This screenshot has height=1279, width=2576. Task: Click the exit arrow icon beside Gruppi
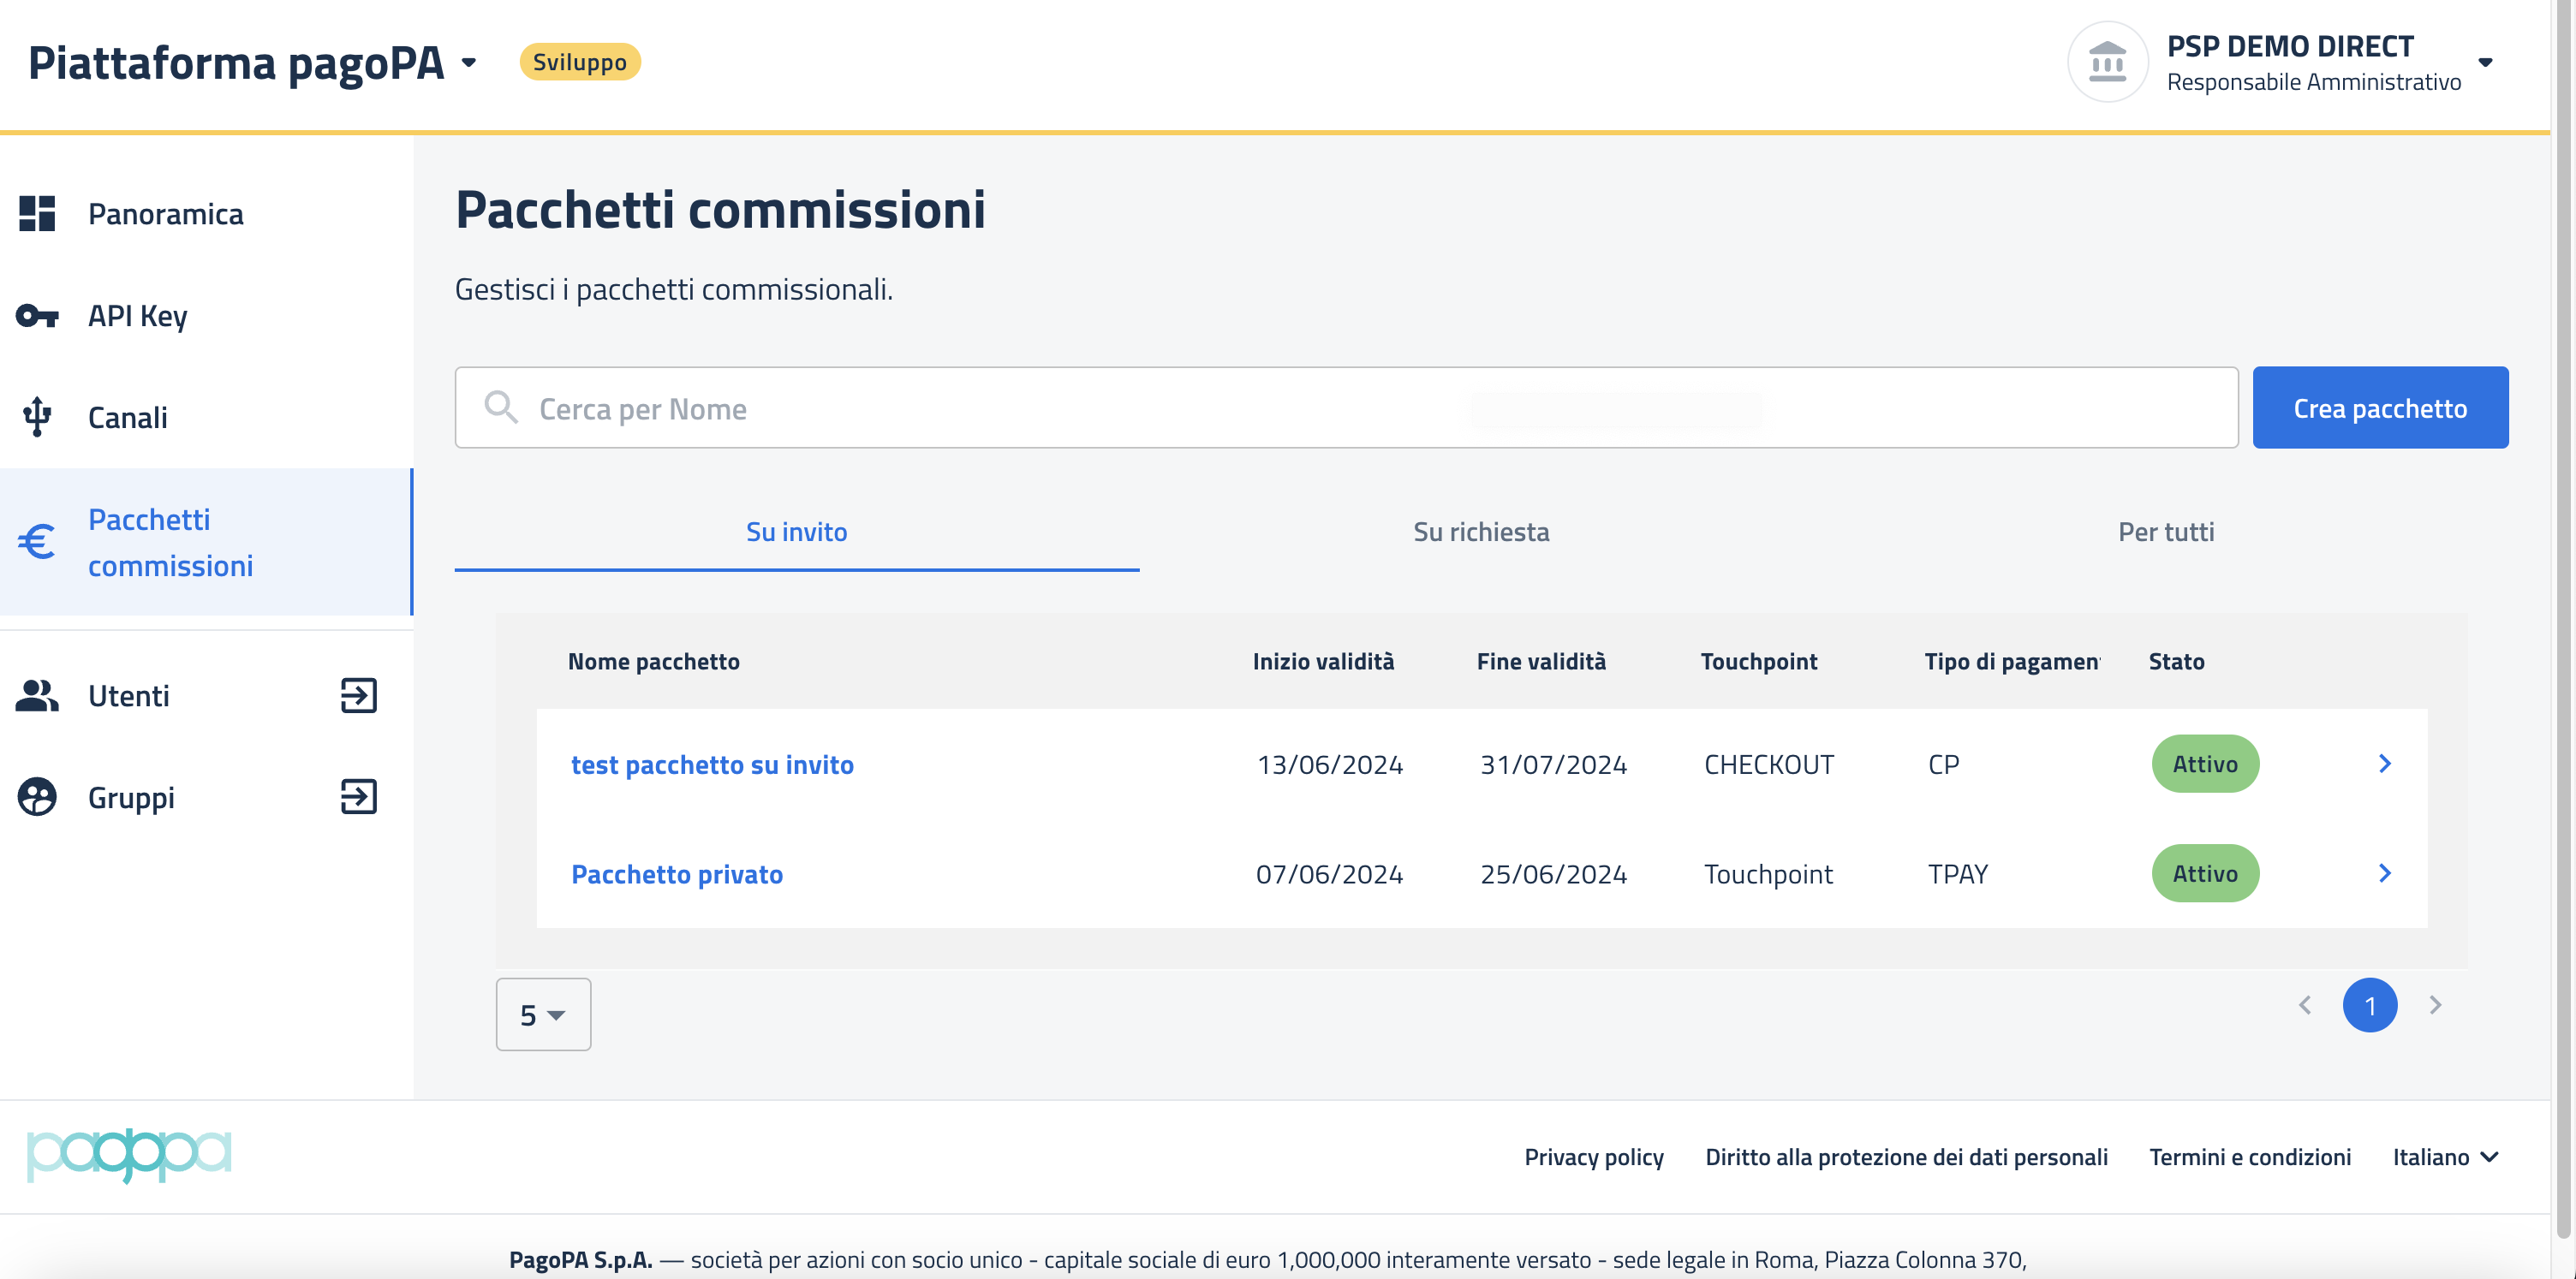[358, 797]
